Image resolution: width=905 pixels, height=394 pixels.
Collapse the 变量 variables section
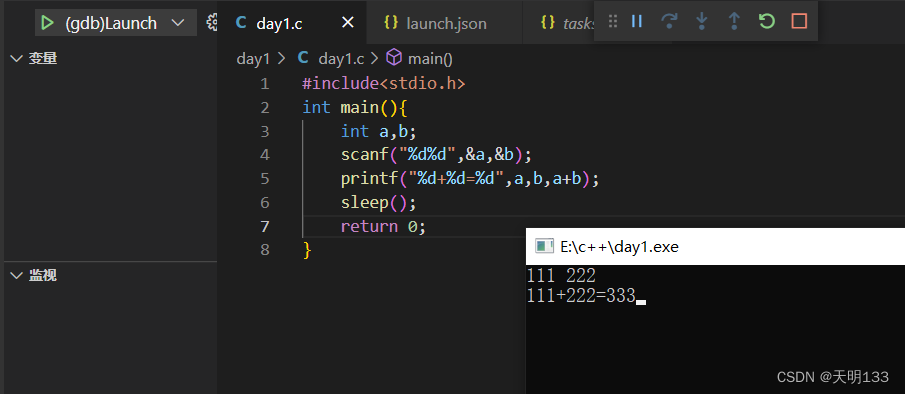[x=34, y=58]
